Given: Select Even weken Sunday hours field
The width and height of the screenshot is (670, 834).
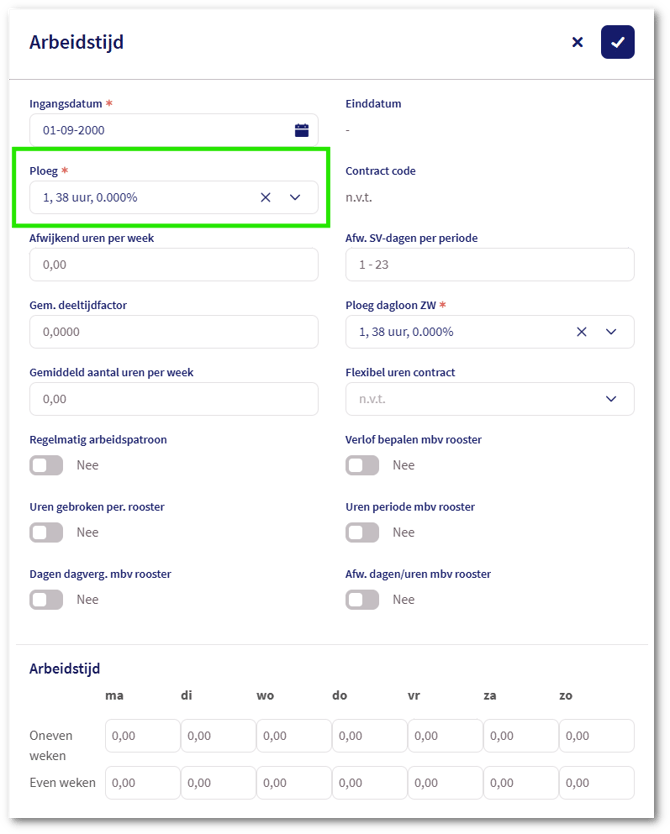Looking at the screenshot, I should point(596,783).
